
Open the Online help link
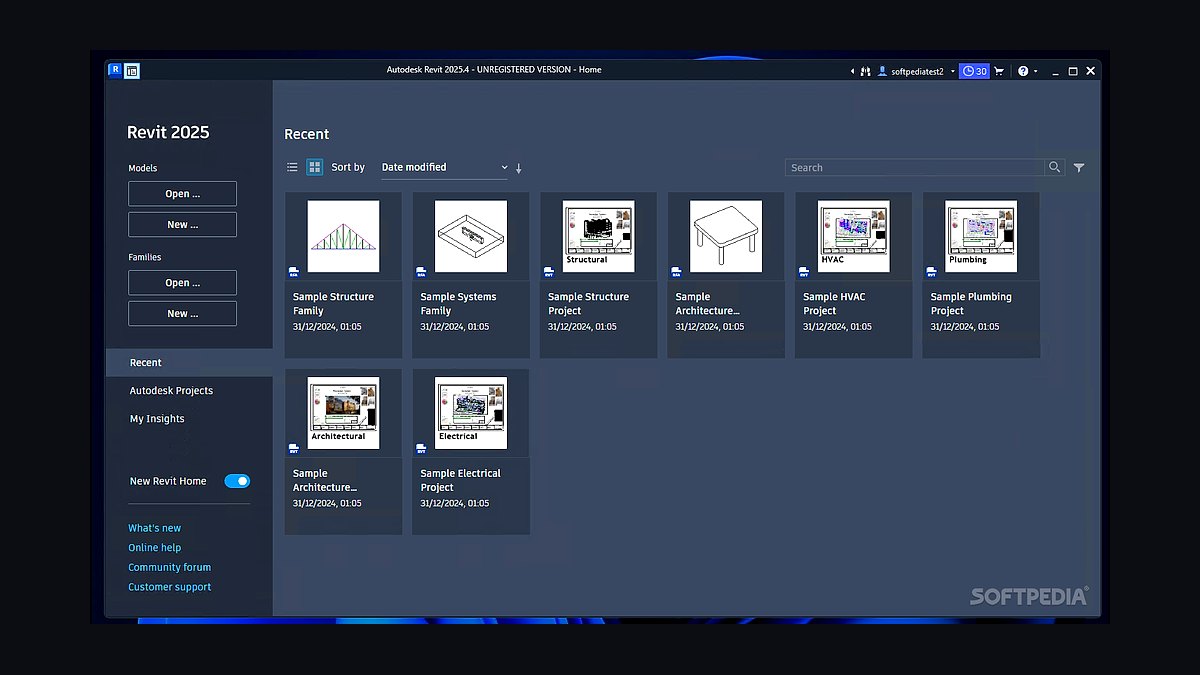coord(155,548)
